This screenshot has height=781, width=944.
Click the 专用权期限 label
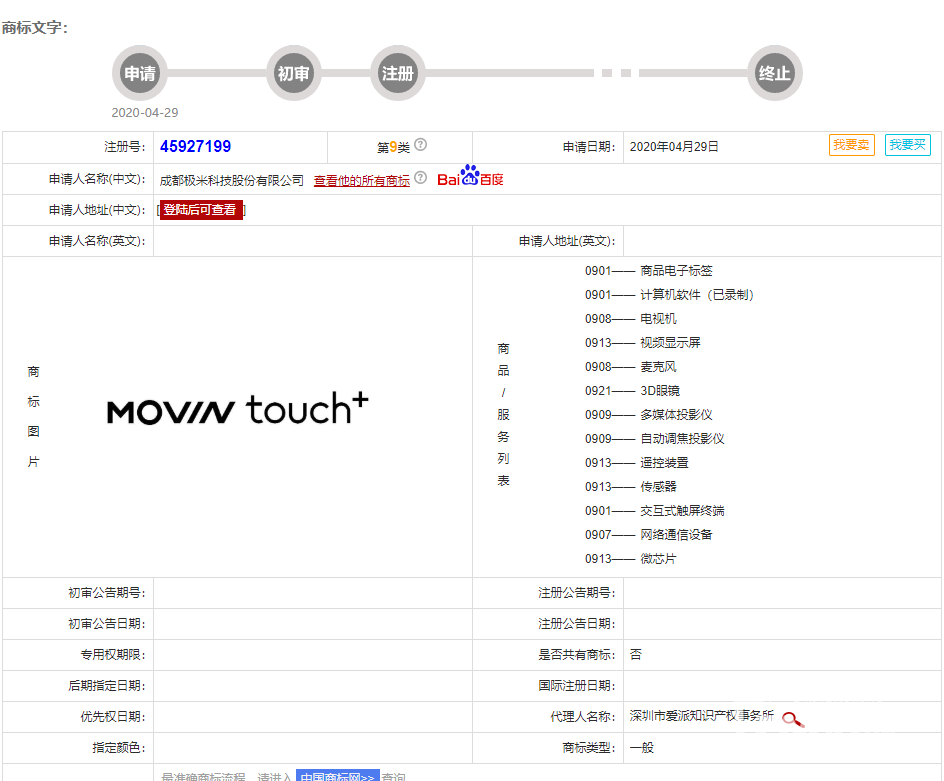pos(113,655)
